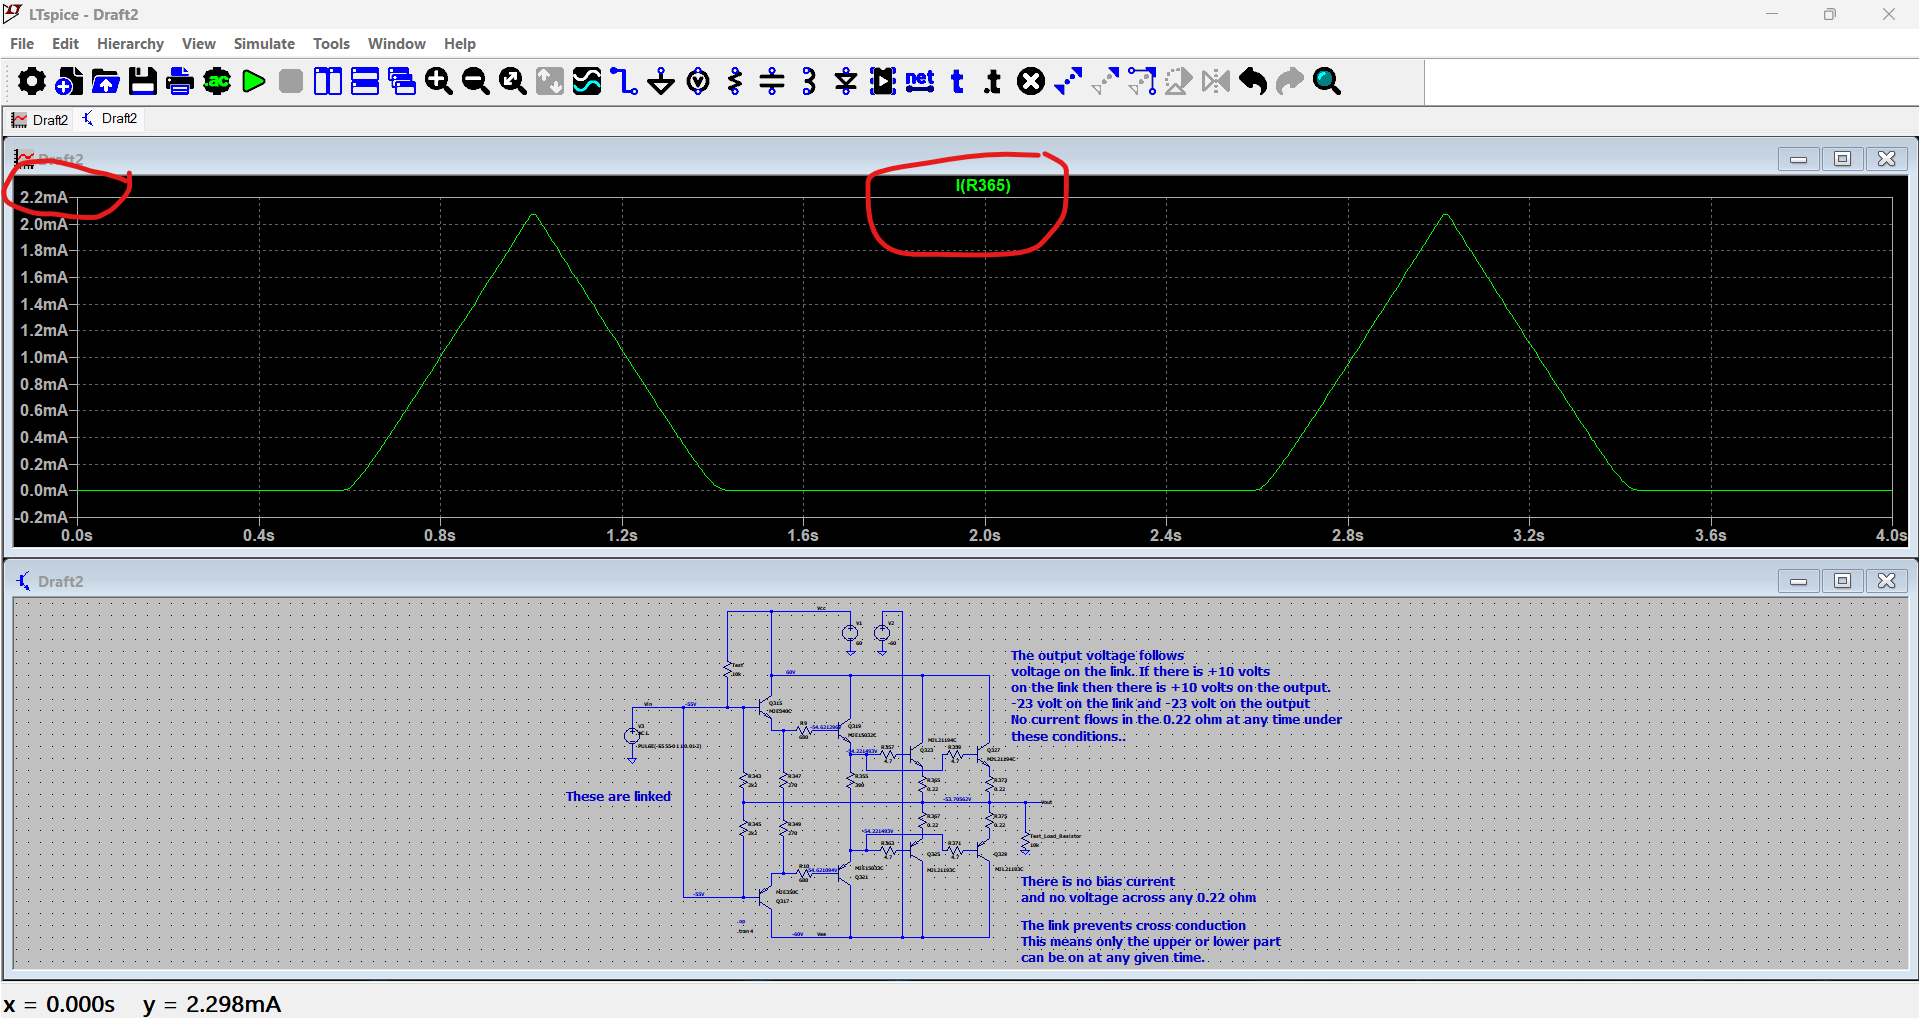This screenshot has height=1018, width=1919.
Task: Open the File menu
Action: 22,44
